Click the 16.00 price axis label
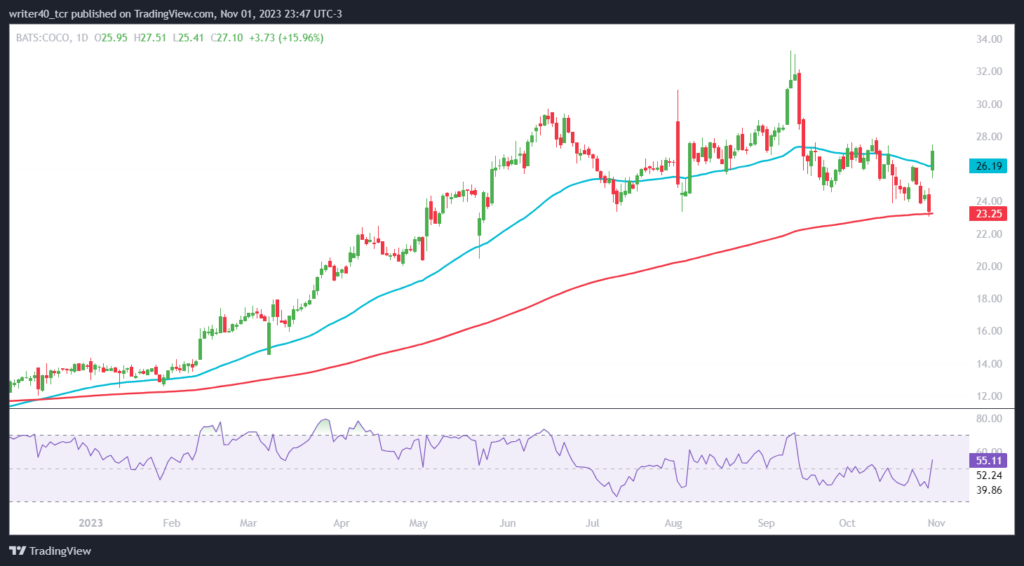This screenshot has width=1024, height=566. [989, 331]
